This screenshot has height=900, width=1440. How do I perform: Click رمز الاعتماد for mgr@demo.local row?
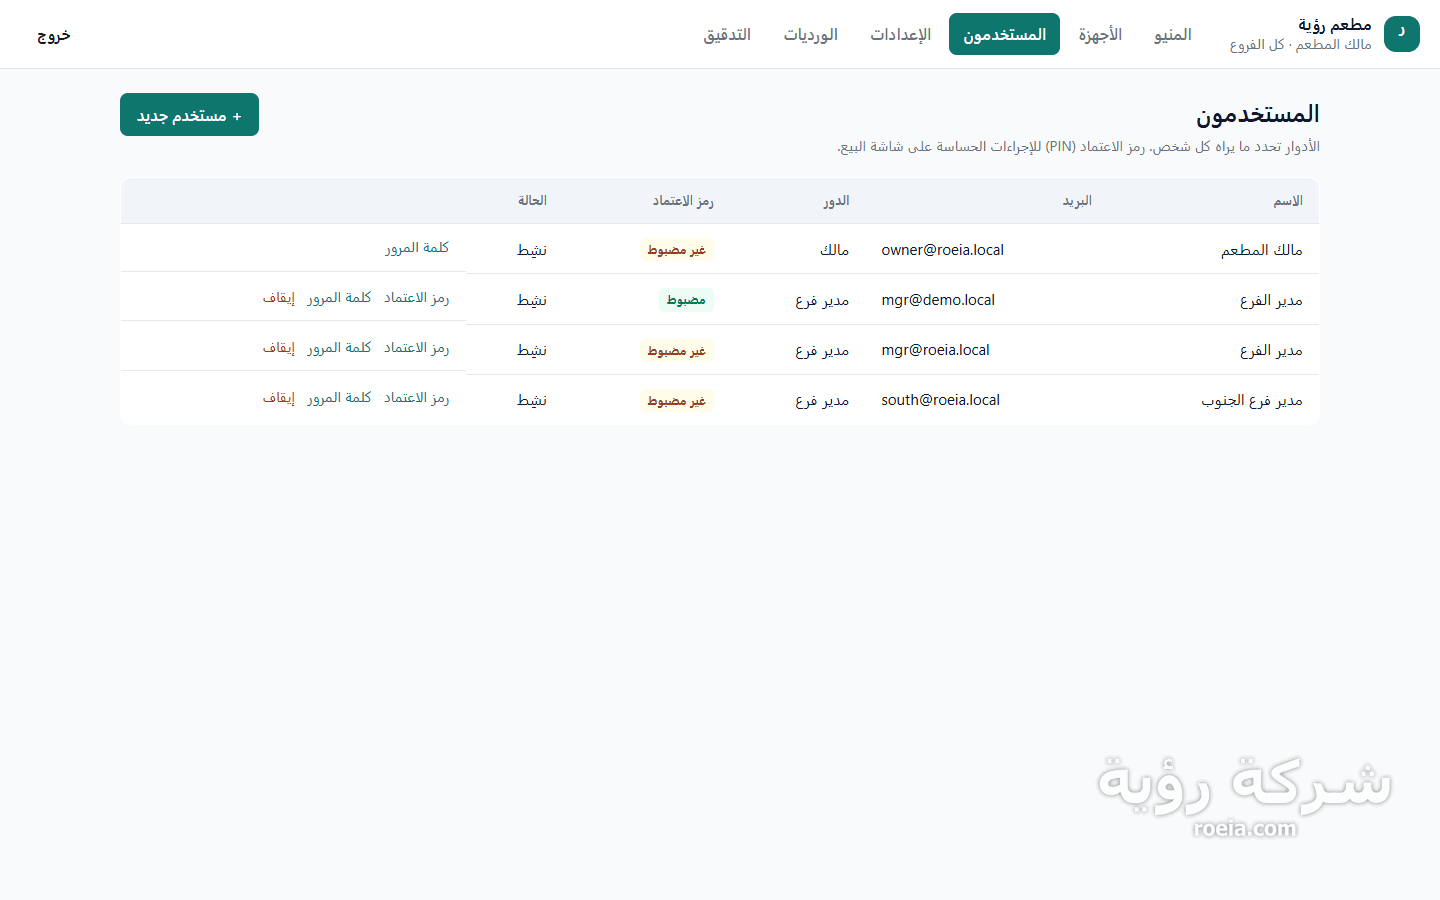[417, 297]
